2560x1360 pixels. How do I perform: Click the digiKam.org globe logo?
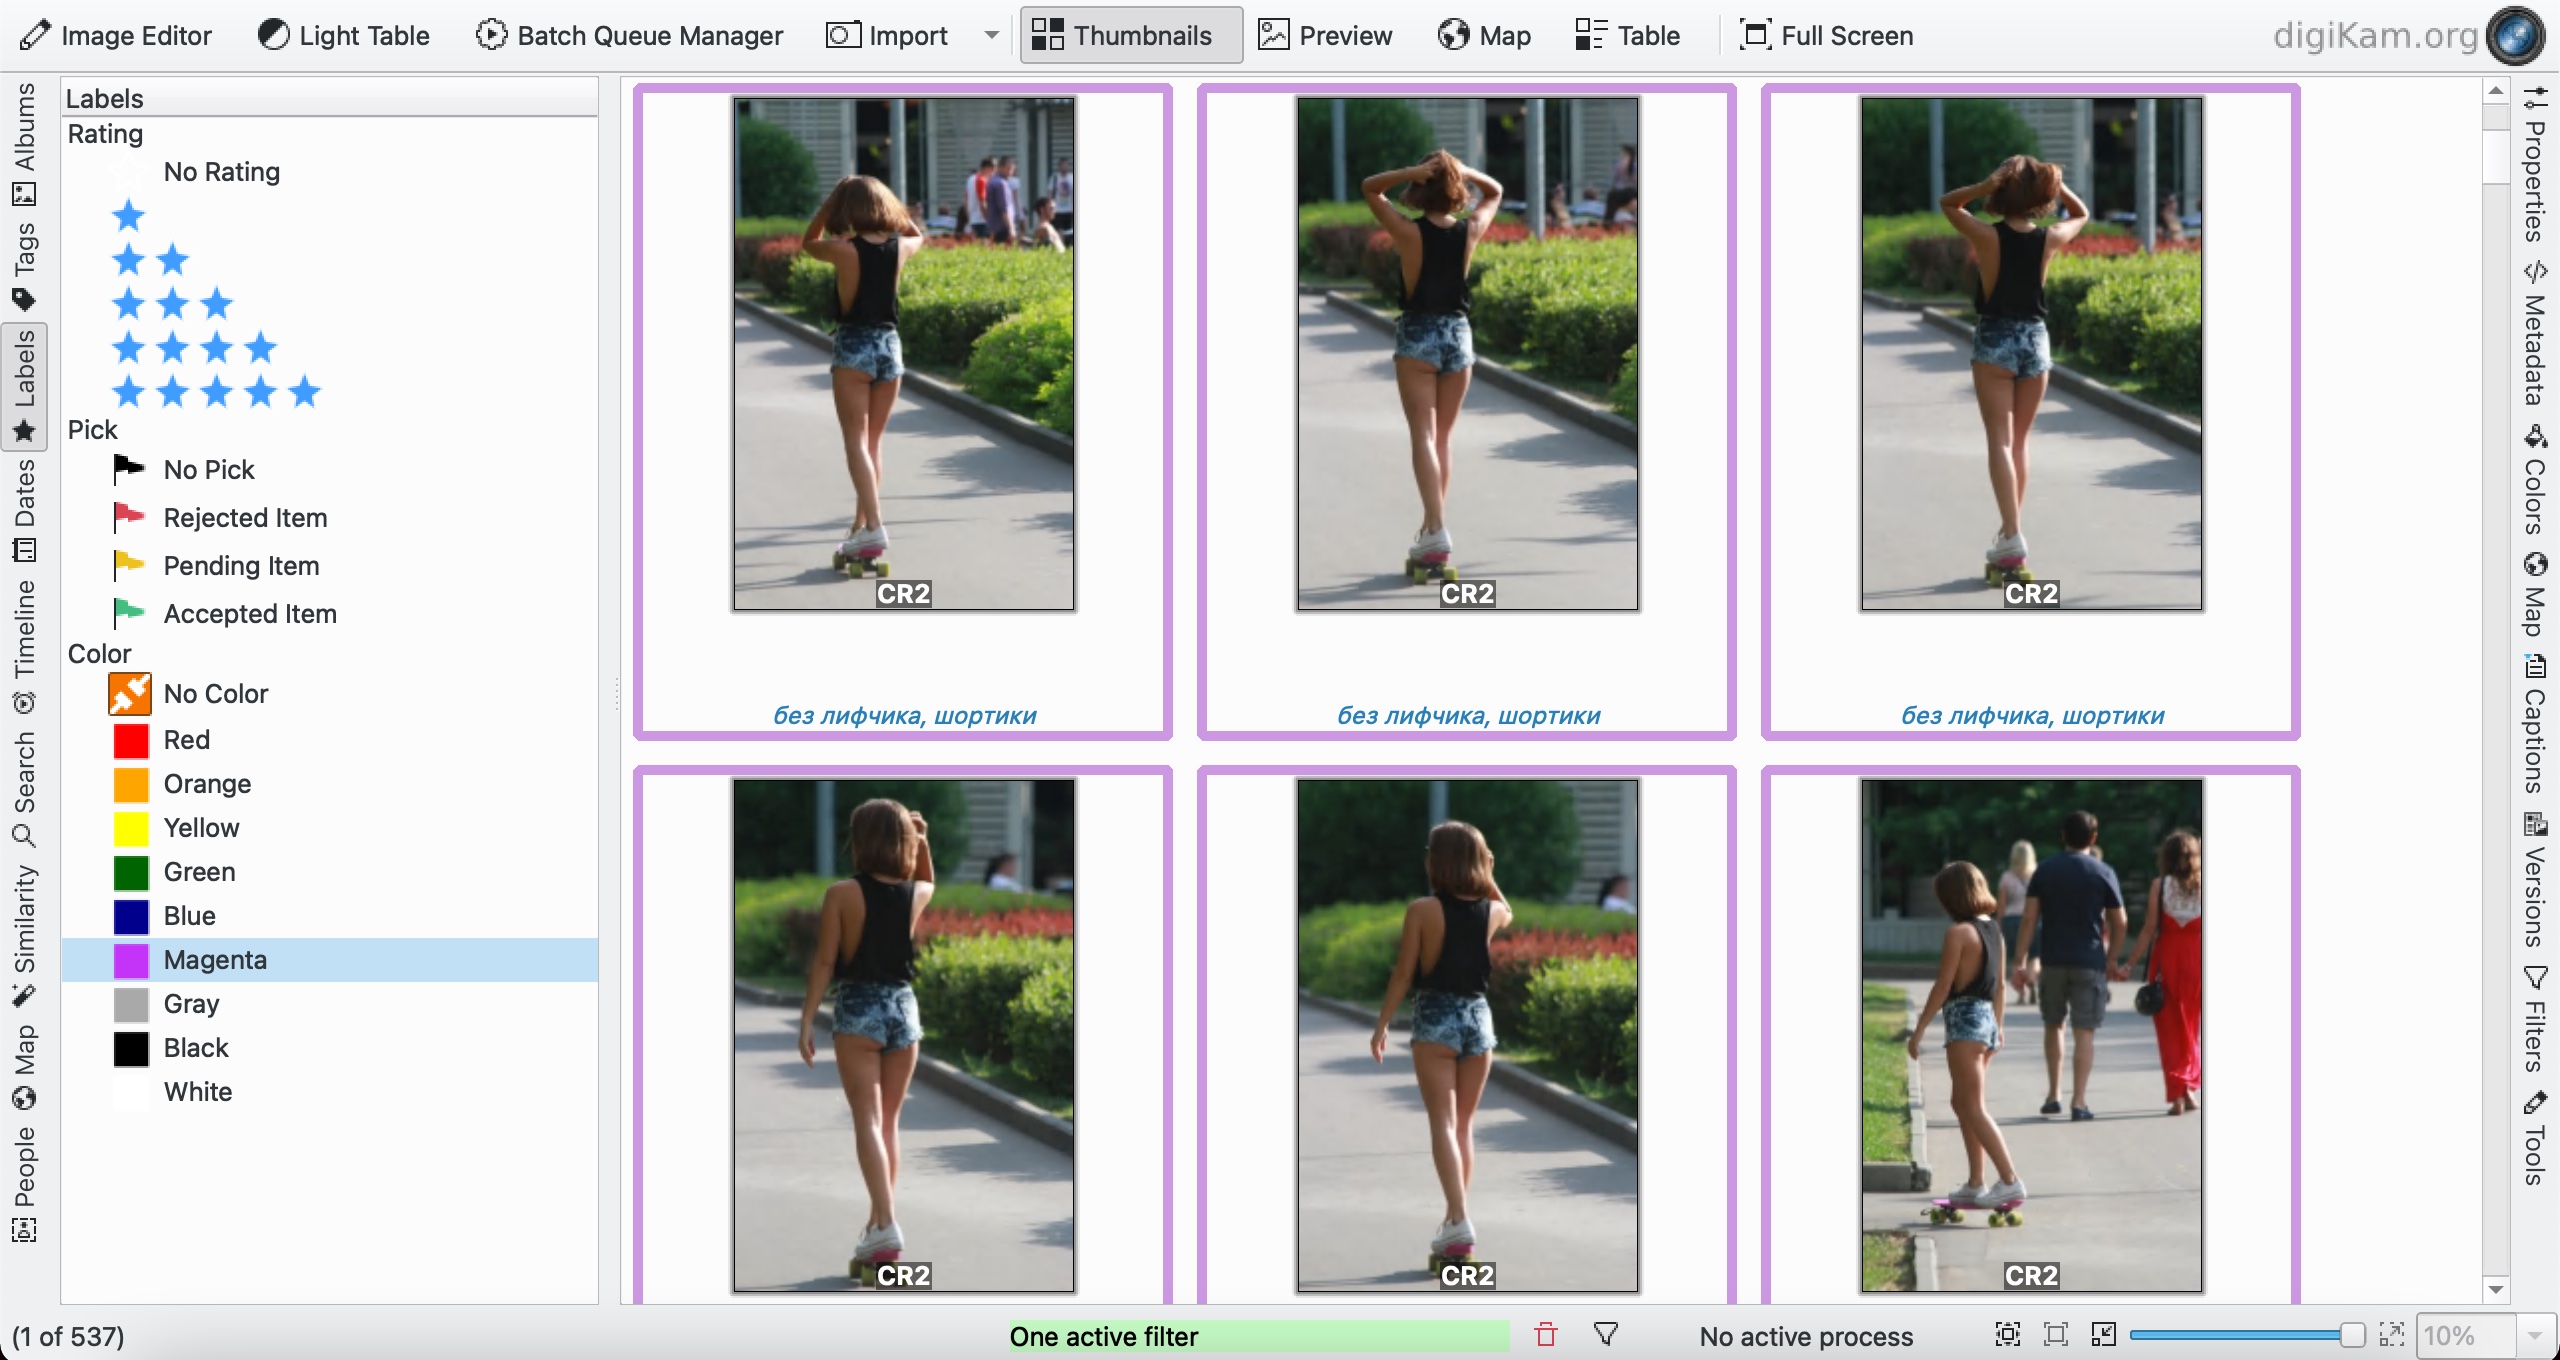coord(2516,36)
